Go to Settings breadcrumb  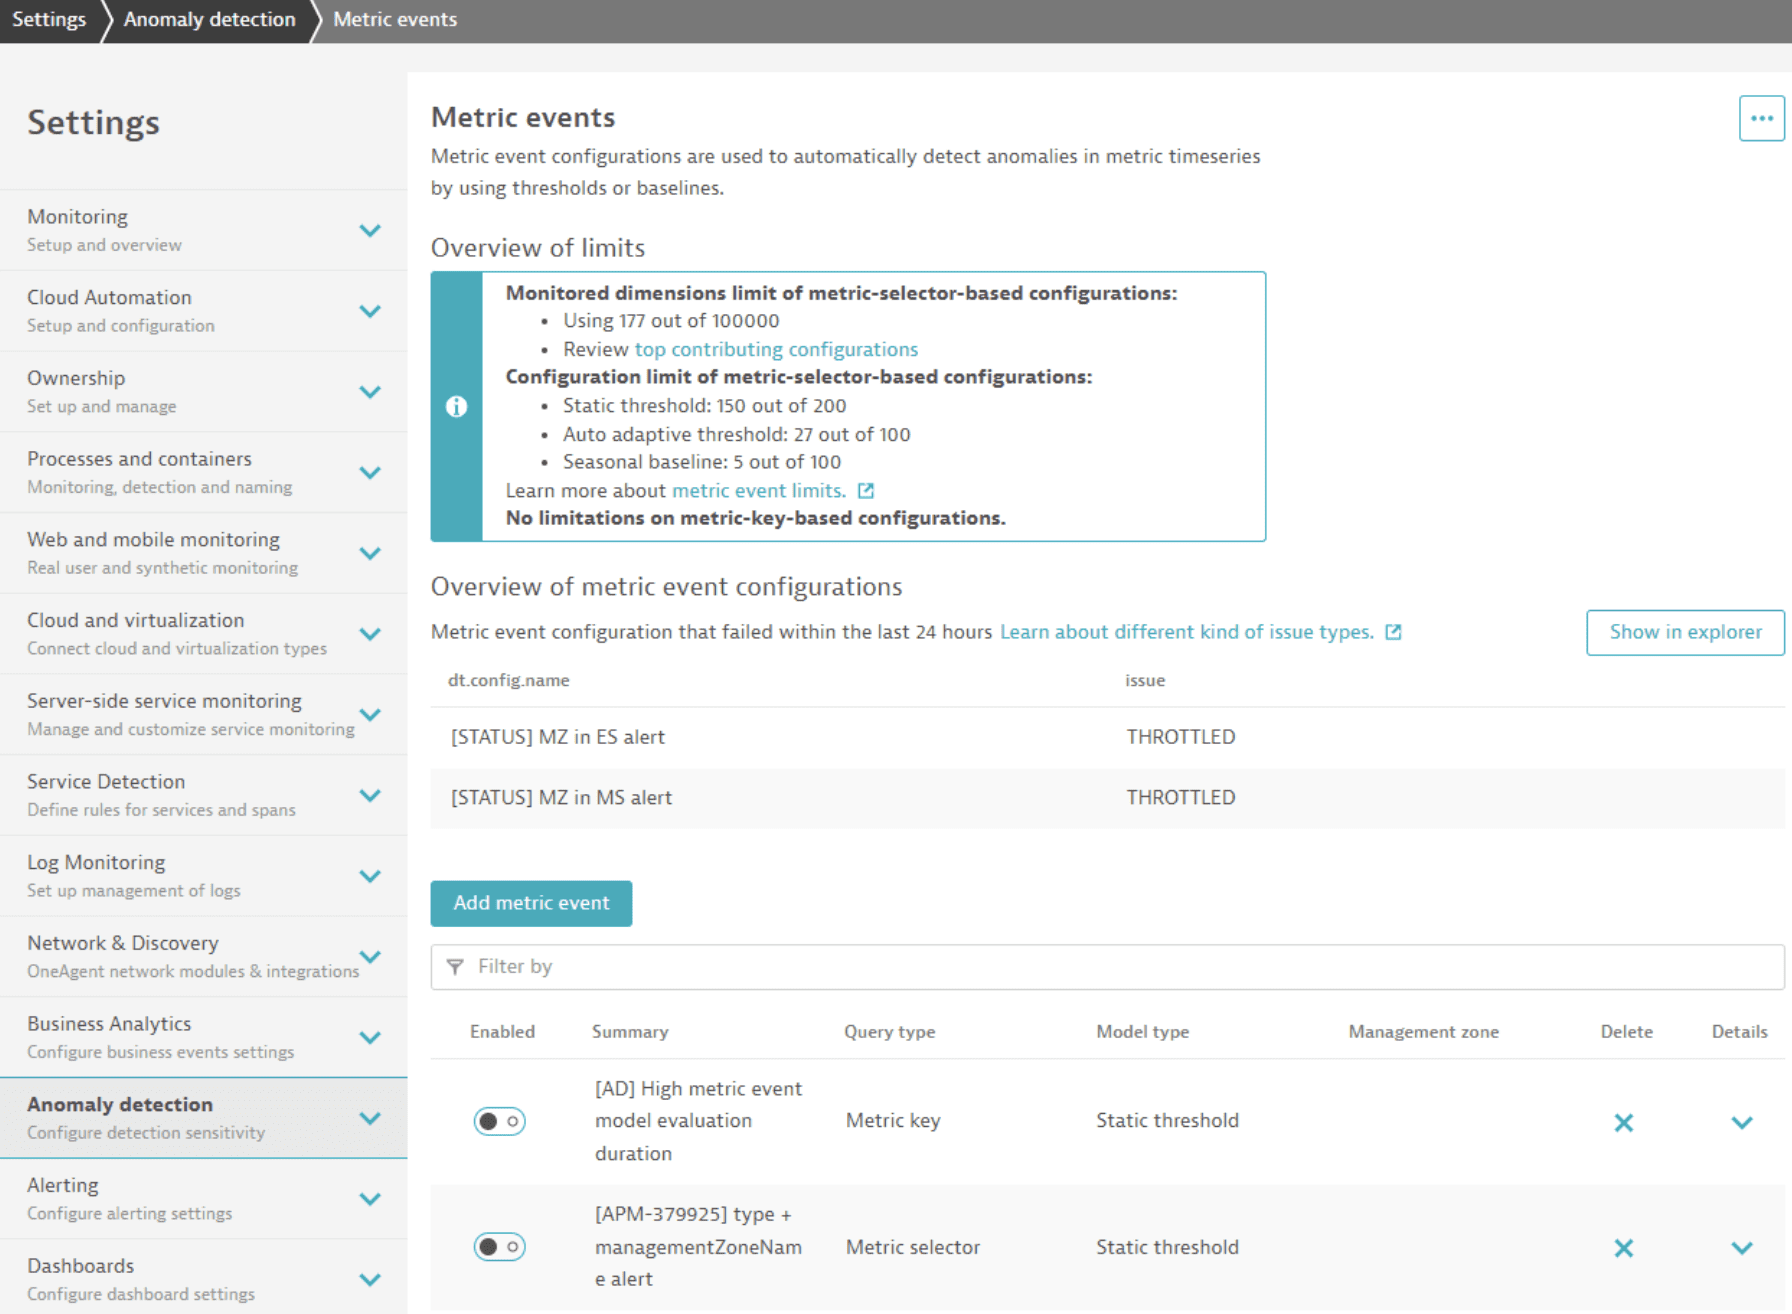pos(48,19)
